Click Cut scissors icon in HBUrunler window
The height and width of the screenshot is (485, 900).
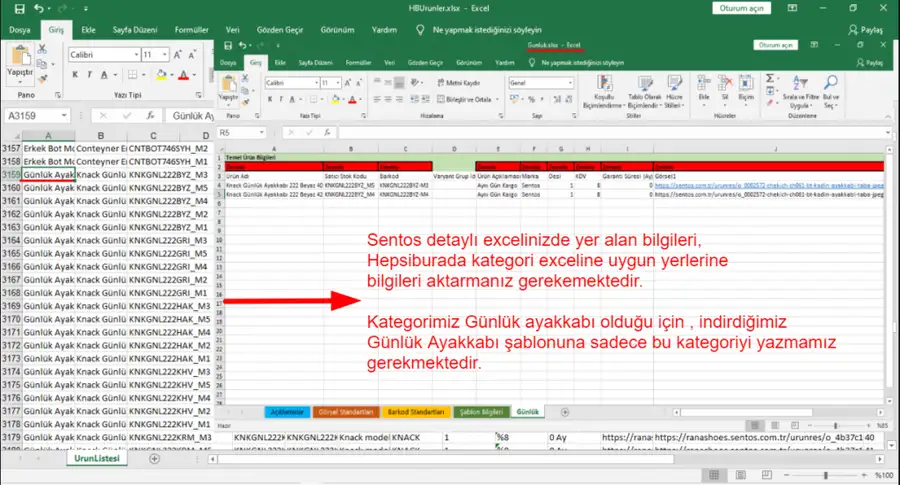(x=42, y=50)
